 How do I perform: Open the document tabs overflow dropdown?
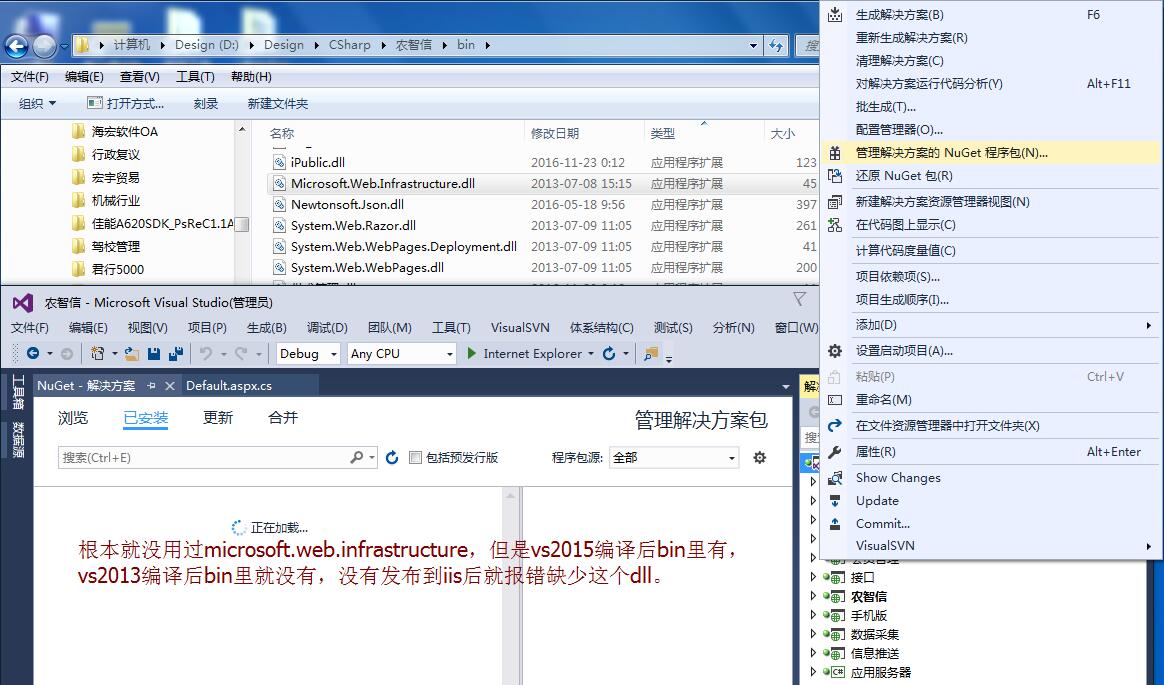click(786, 387)
